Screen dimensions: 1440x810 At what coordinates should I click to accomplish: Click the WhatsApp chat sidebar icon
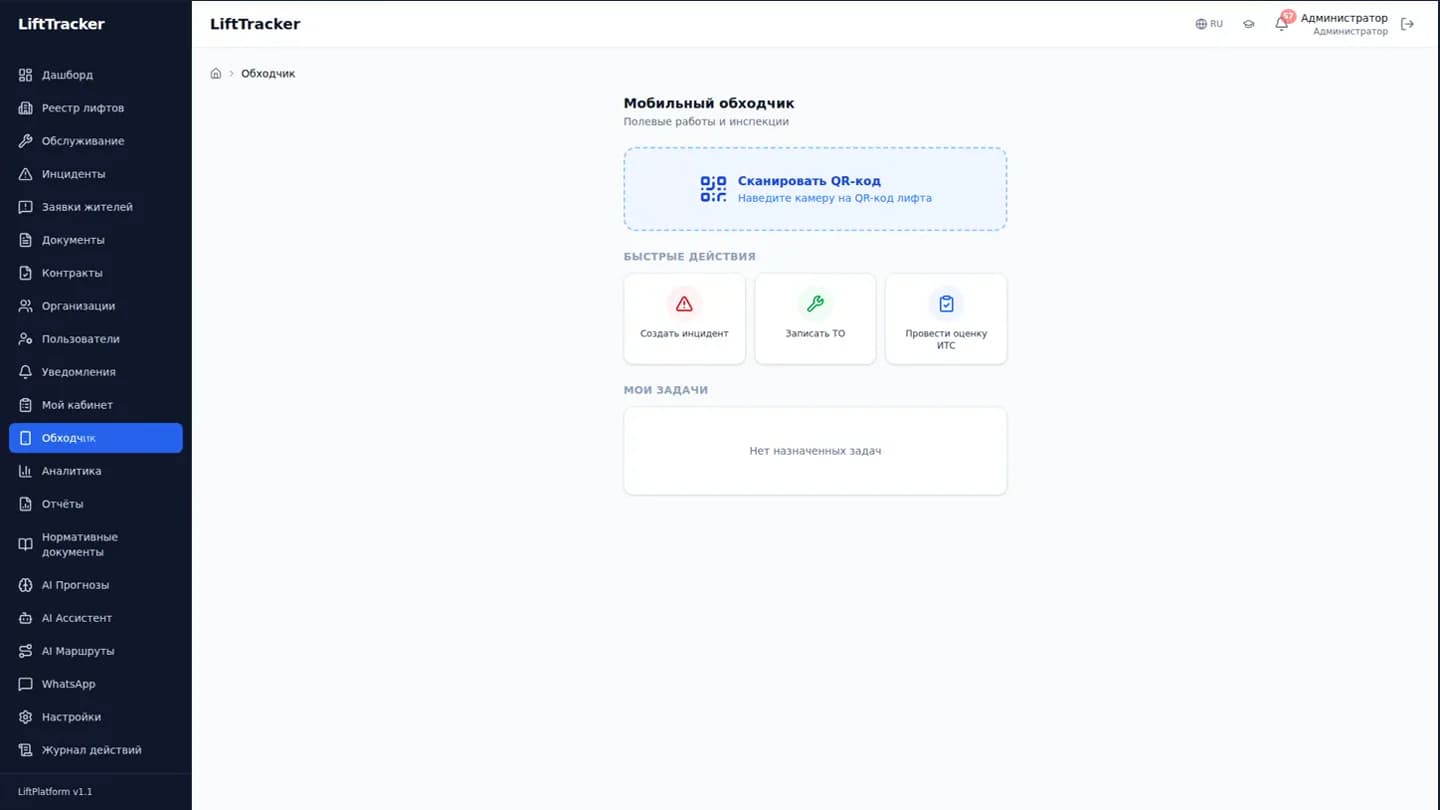tap(26, 684)
